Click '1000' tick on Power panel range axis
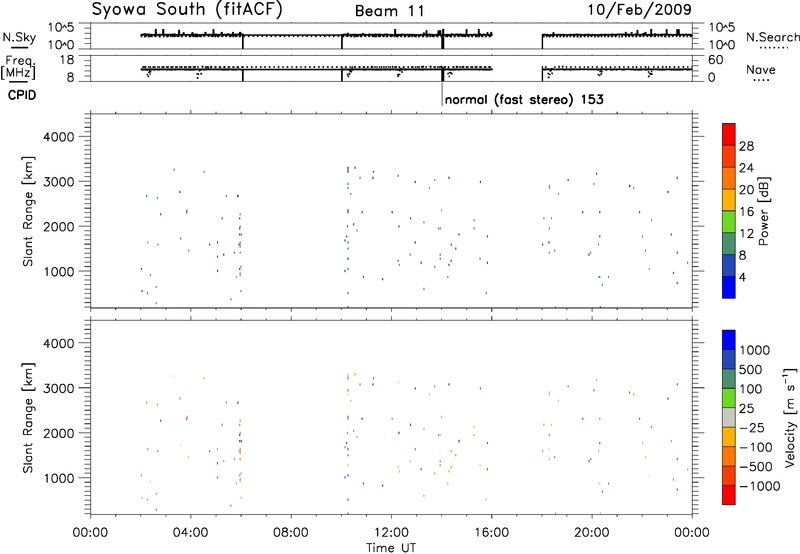Image resolution: width=800 pixels, height=554 pixels. click(x=59, y=271)
